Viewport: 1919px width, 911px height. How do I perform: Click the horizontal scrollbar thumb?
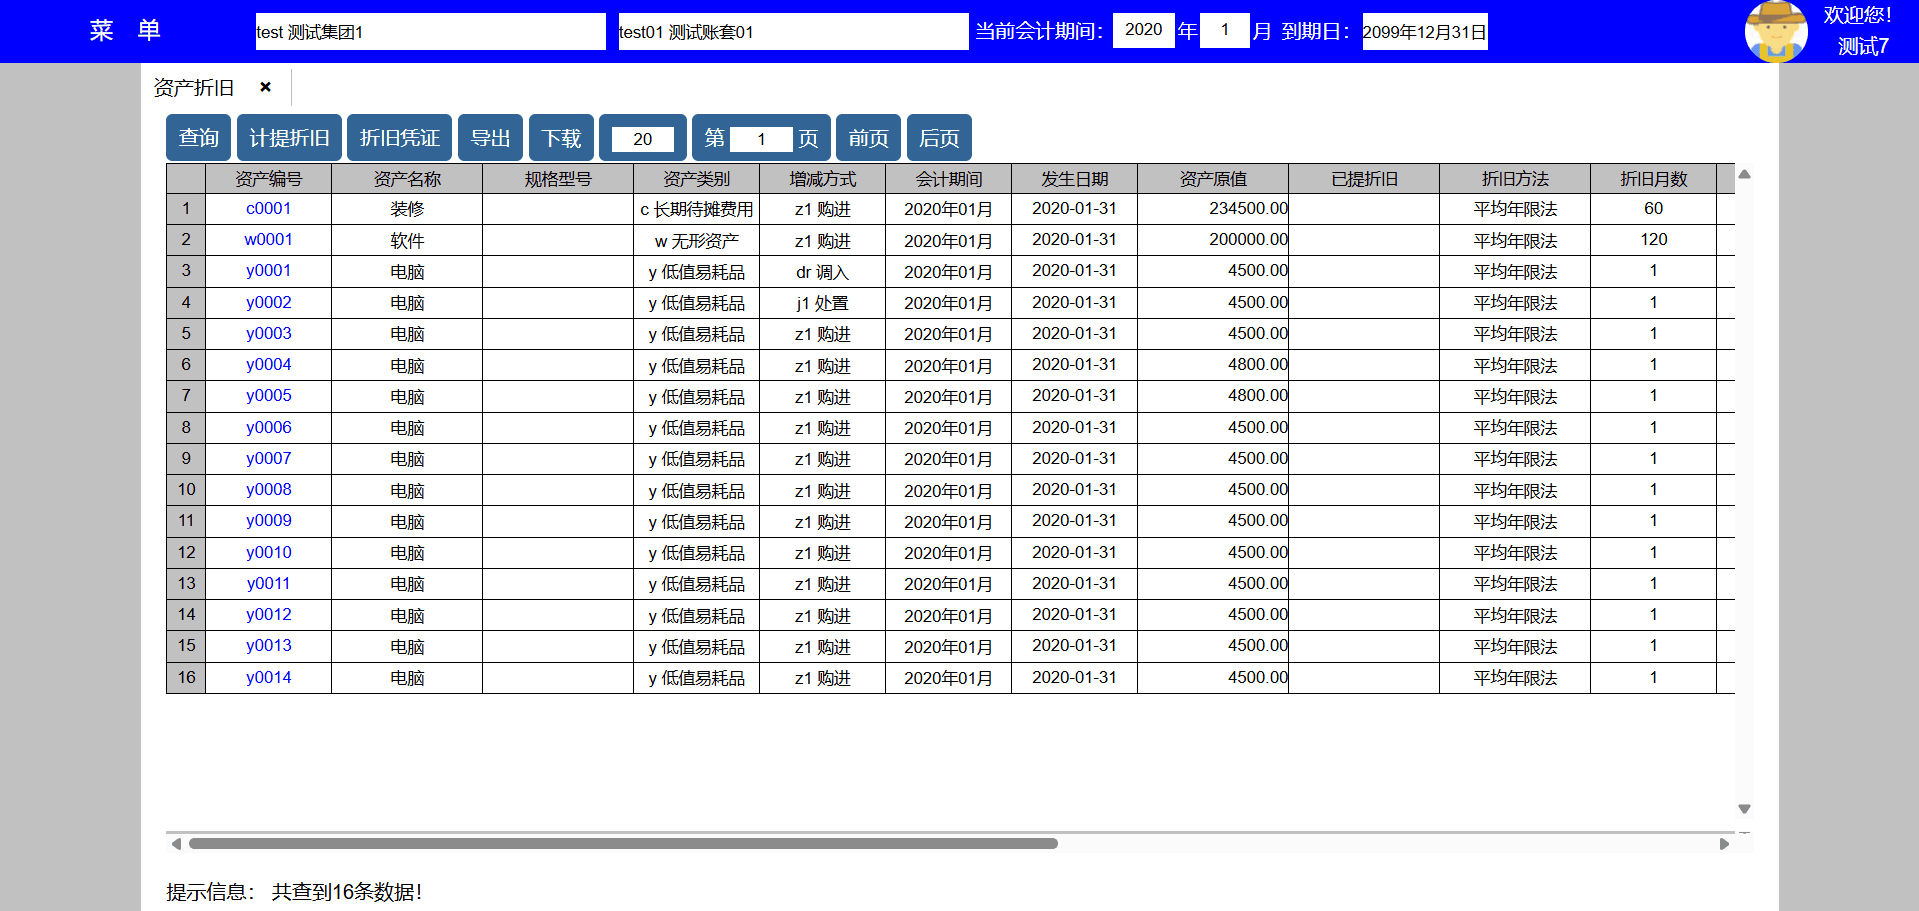pyautogui.click(x=622, y=844)
